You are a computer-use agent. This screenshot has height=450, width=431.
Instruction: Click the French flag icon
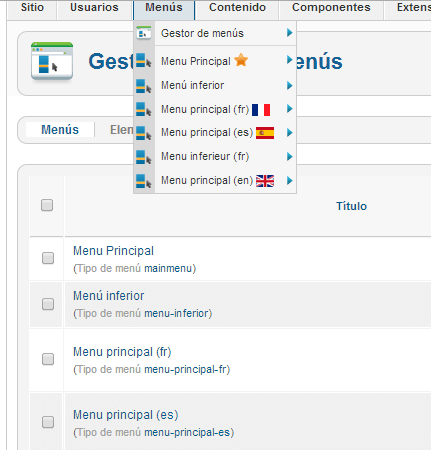[261, 109]
